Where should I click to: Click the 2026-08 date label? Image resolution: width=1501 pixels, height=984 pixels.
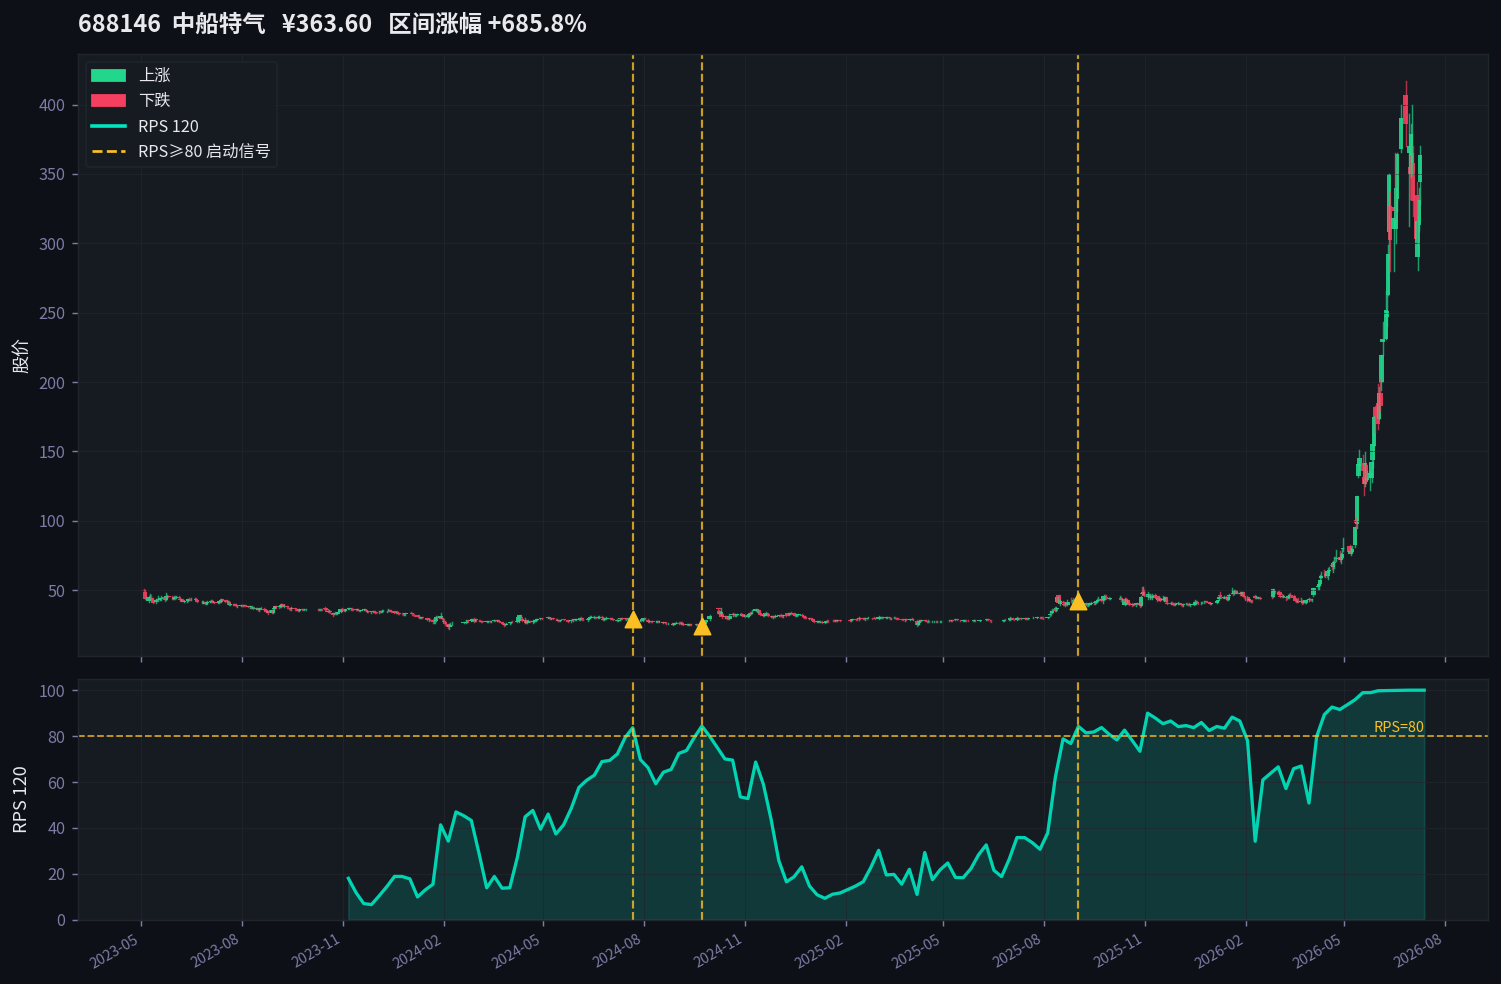(x=1420, y=951)
